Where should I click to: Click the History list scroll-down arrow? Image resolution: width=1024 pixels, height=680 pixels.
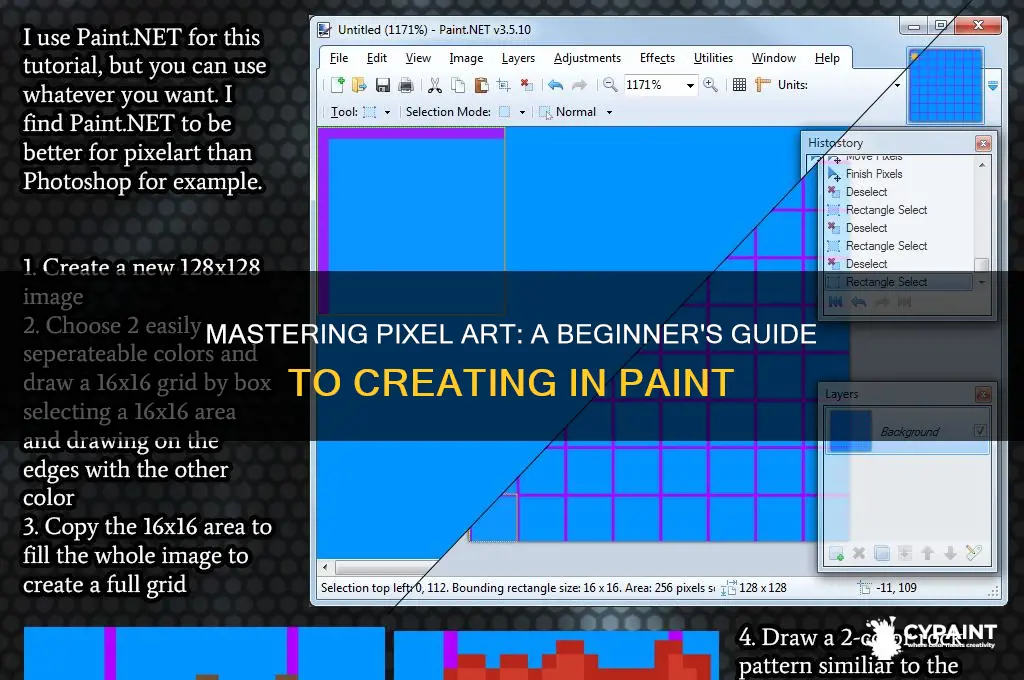coord(982,282)
